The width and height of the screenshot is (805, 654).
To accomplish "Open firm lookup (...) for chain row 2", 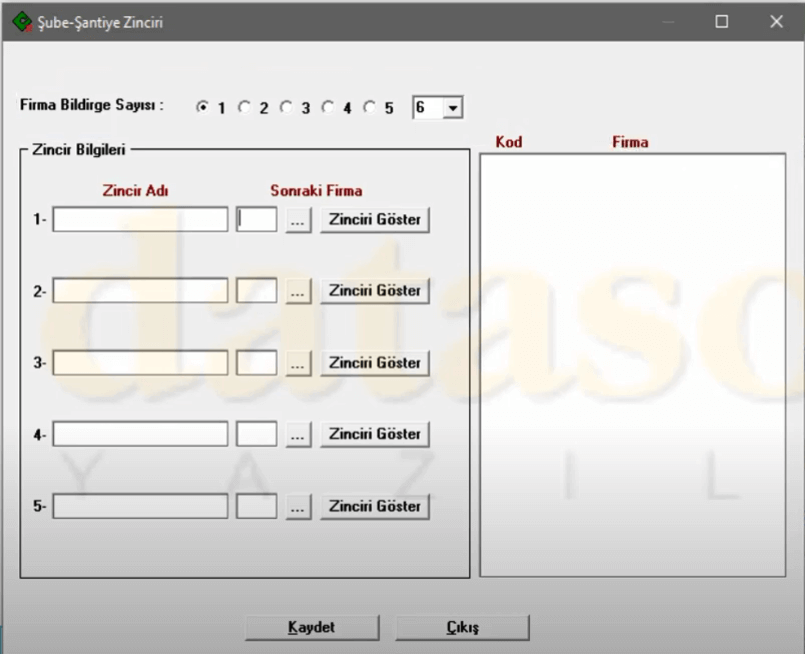I will pos(298,291).
